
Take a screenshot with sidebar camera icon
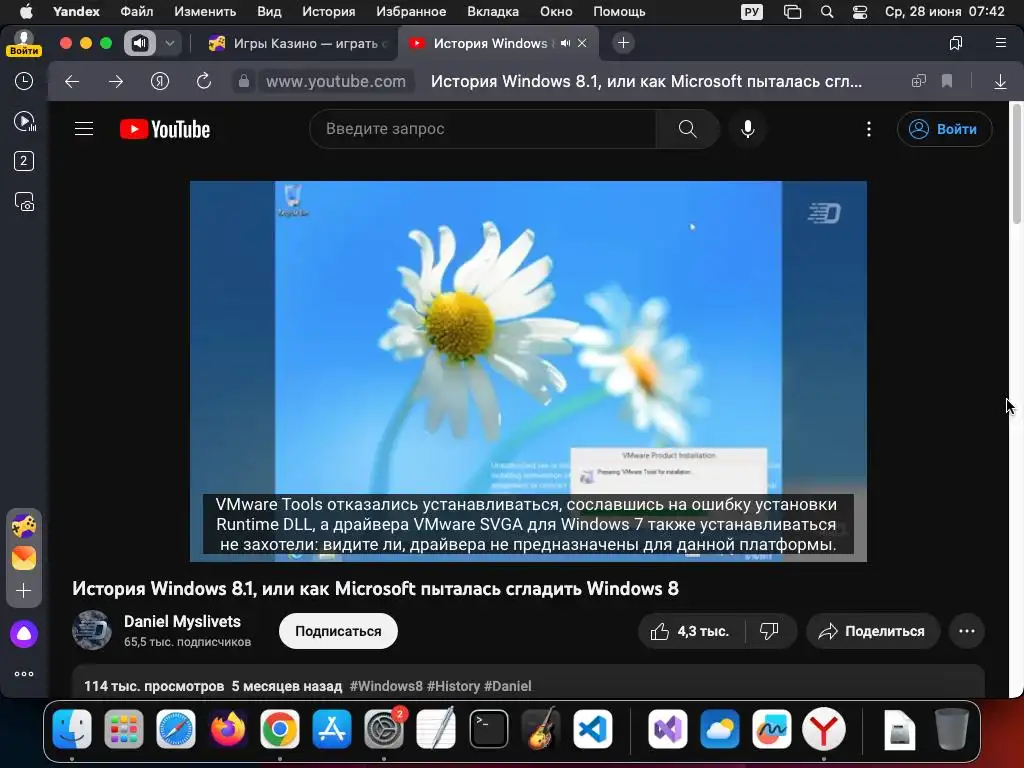[x=24, y=202]
